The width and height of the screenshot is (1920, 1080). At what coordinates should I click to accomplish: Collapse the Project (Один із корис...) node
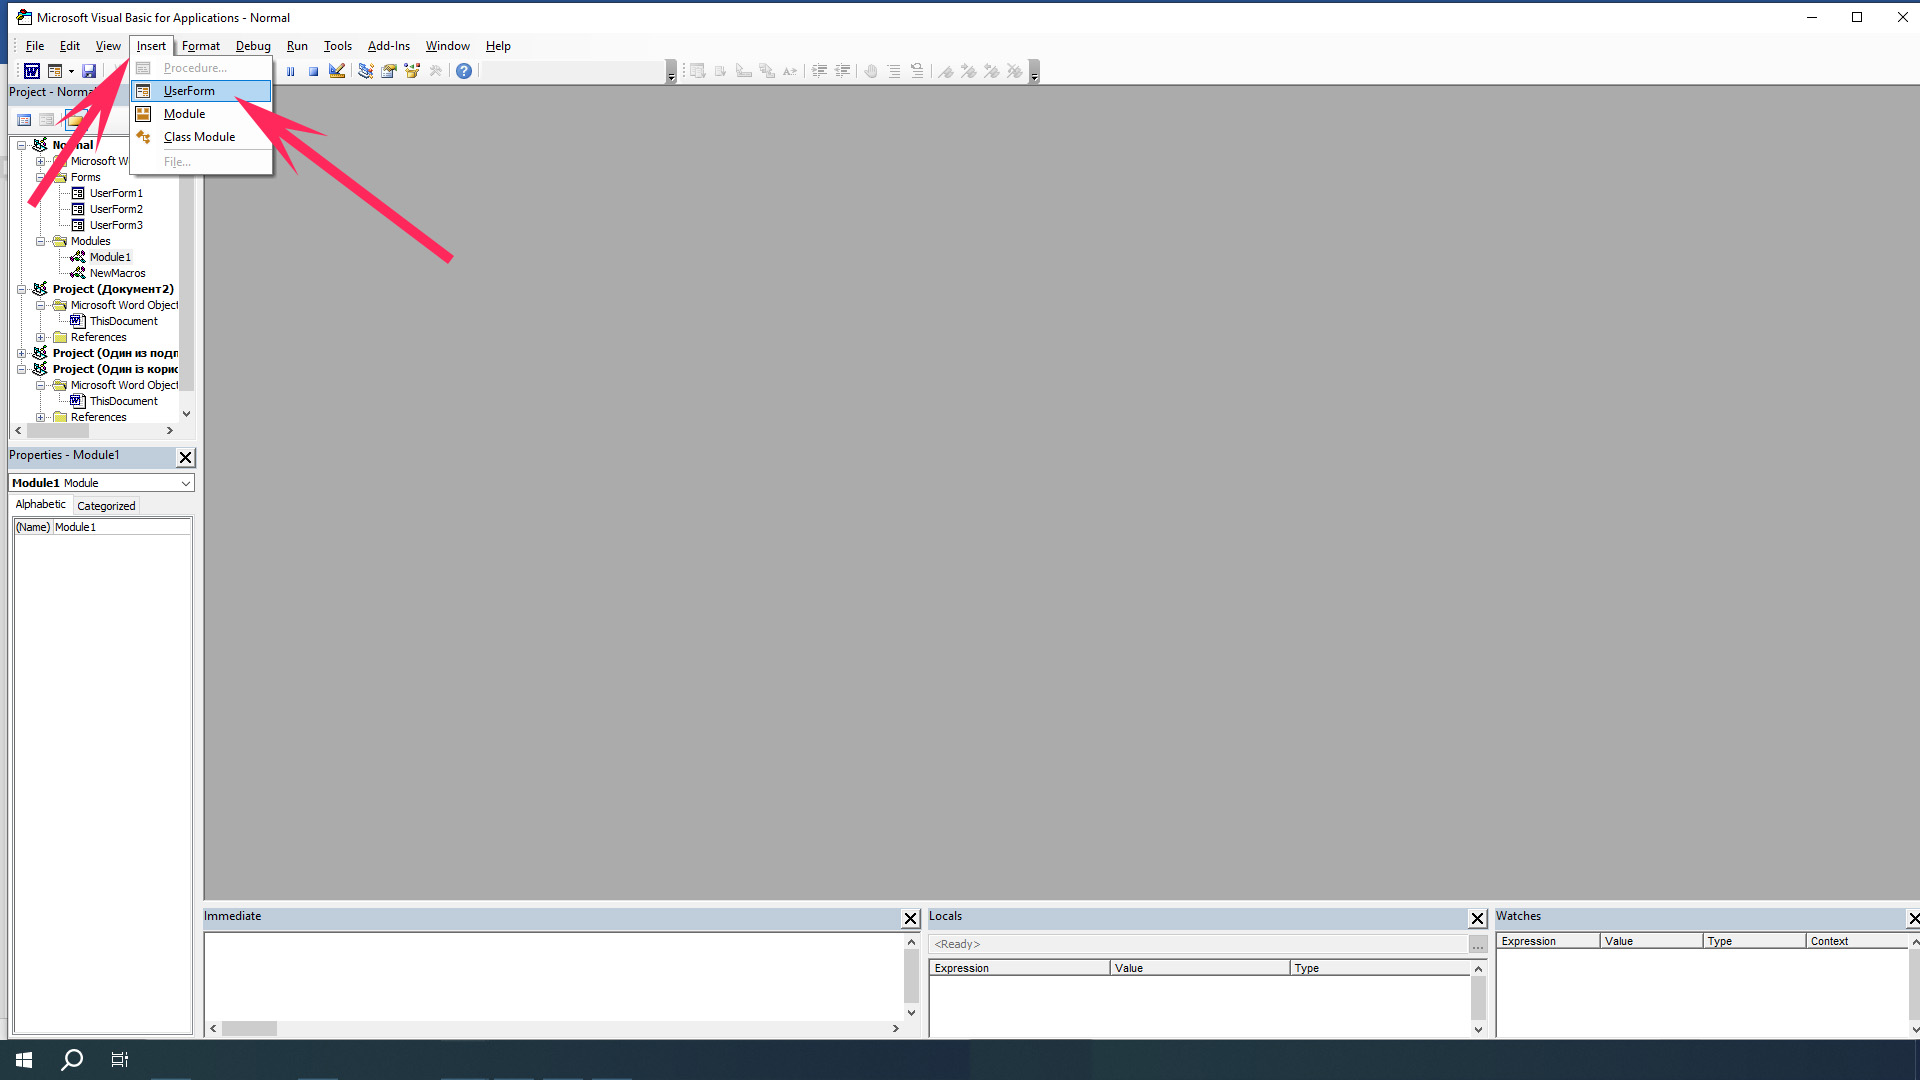(21, 369)
